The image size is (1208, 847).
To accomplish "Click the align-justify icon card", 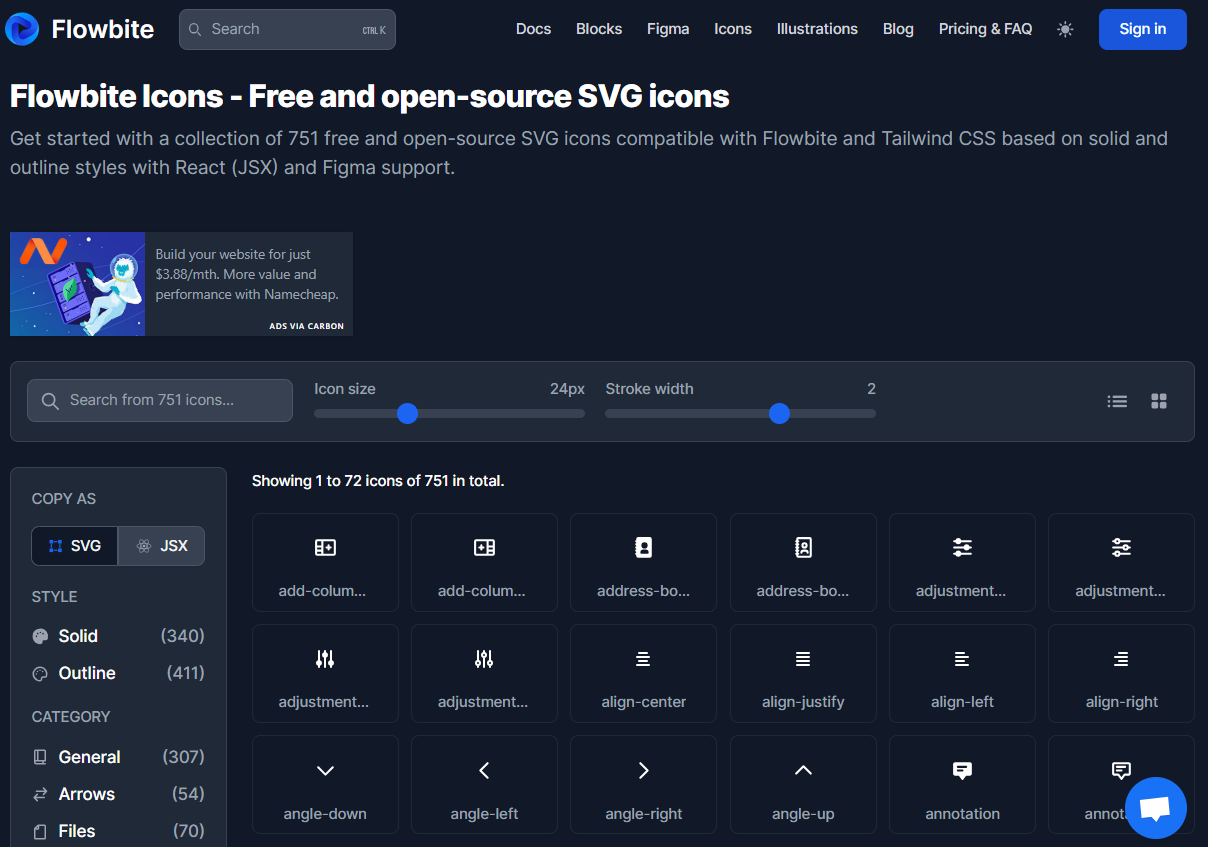I will click(803, 673).
